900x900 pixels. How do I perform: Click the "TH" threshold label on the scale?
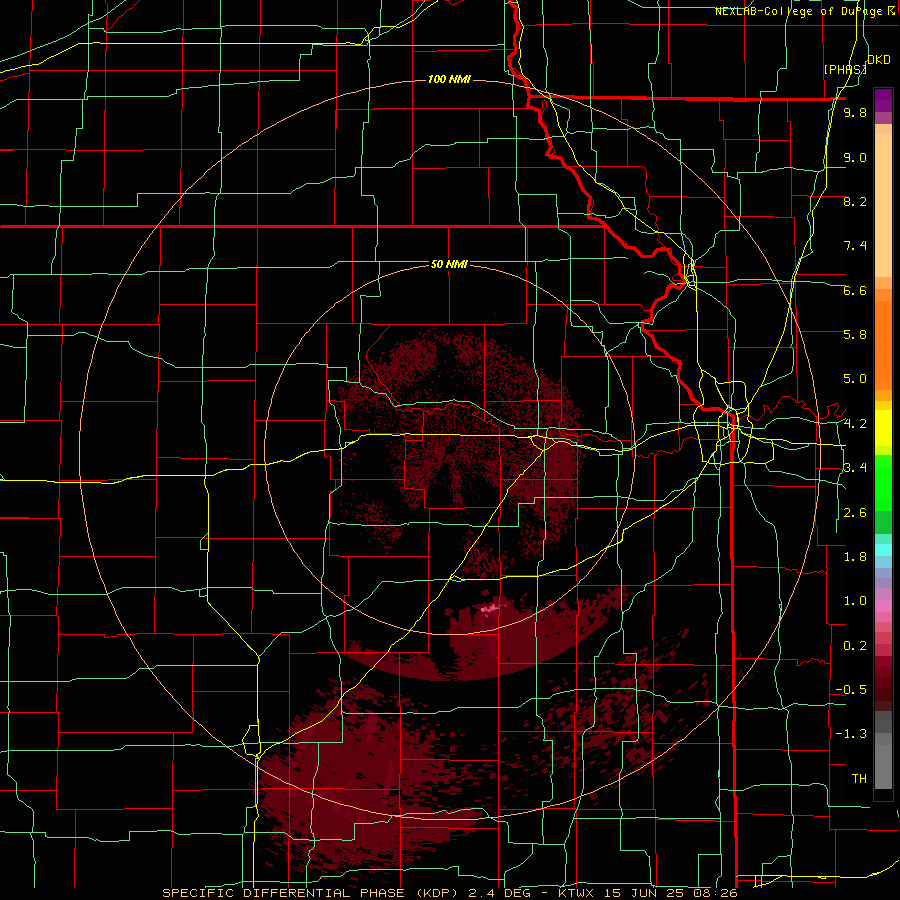(x=859, y=779)
